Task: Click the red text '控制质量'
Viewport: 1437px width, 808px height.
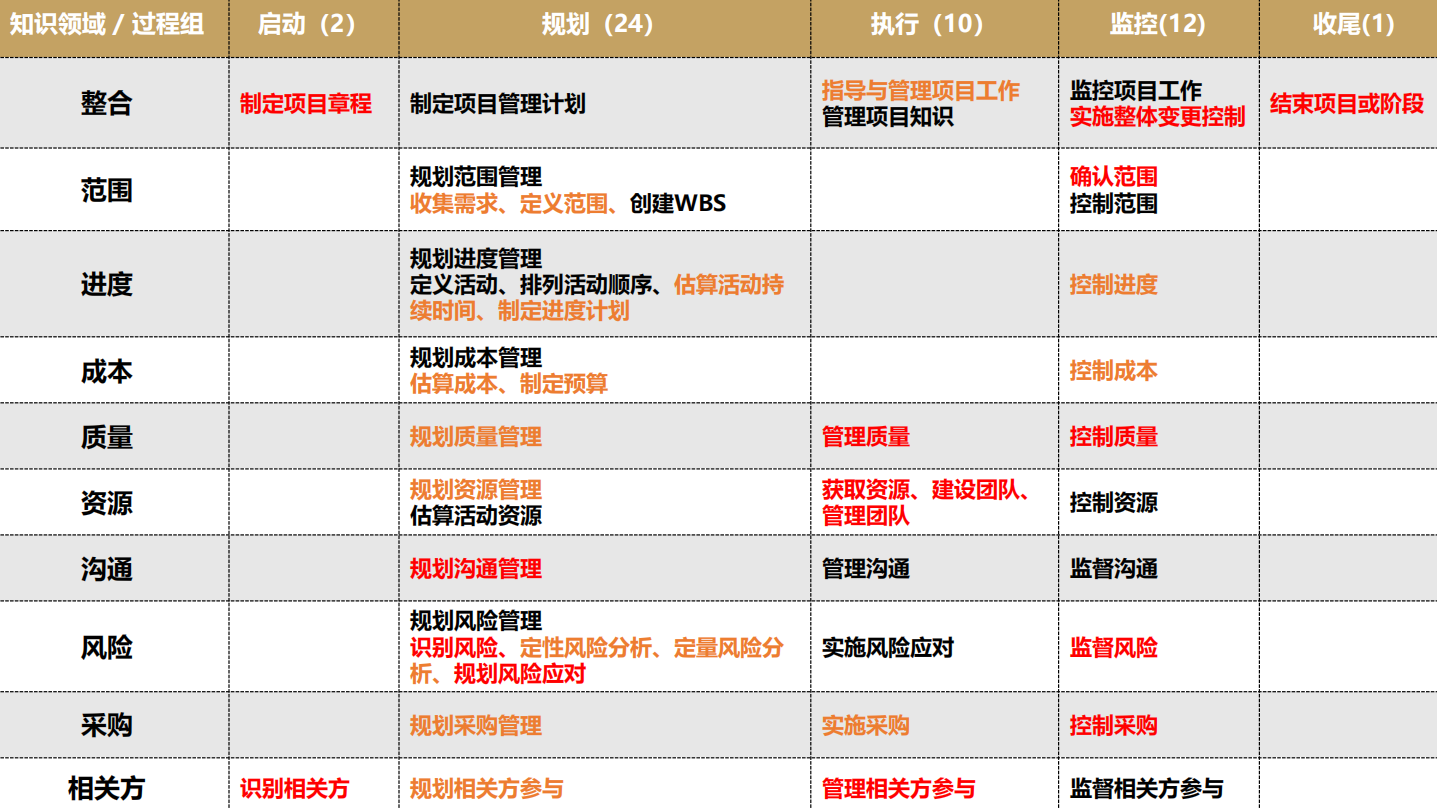Action: (1113, 437)
